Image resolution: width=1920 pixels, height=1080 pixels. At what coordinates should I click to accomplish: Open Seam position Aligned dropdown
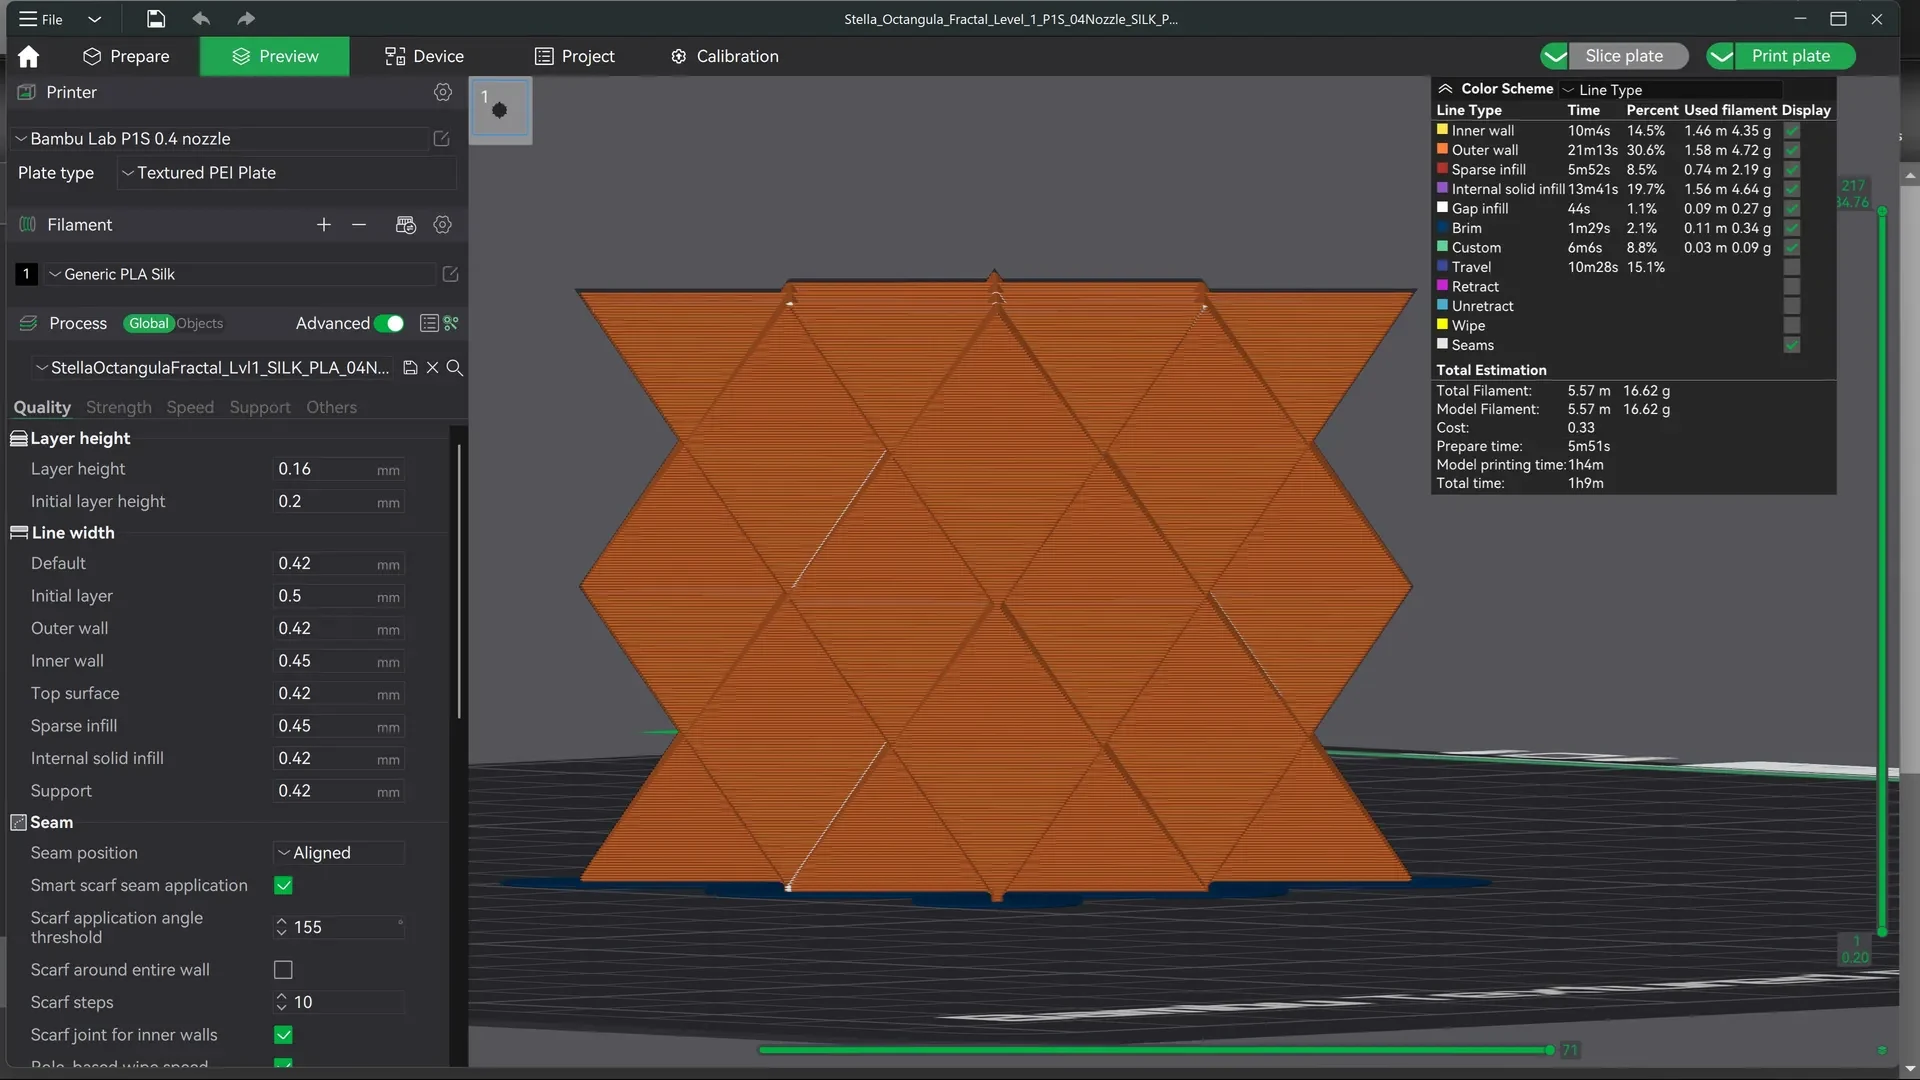[339, 853]
